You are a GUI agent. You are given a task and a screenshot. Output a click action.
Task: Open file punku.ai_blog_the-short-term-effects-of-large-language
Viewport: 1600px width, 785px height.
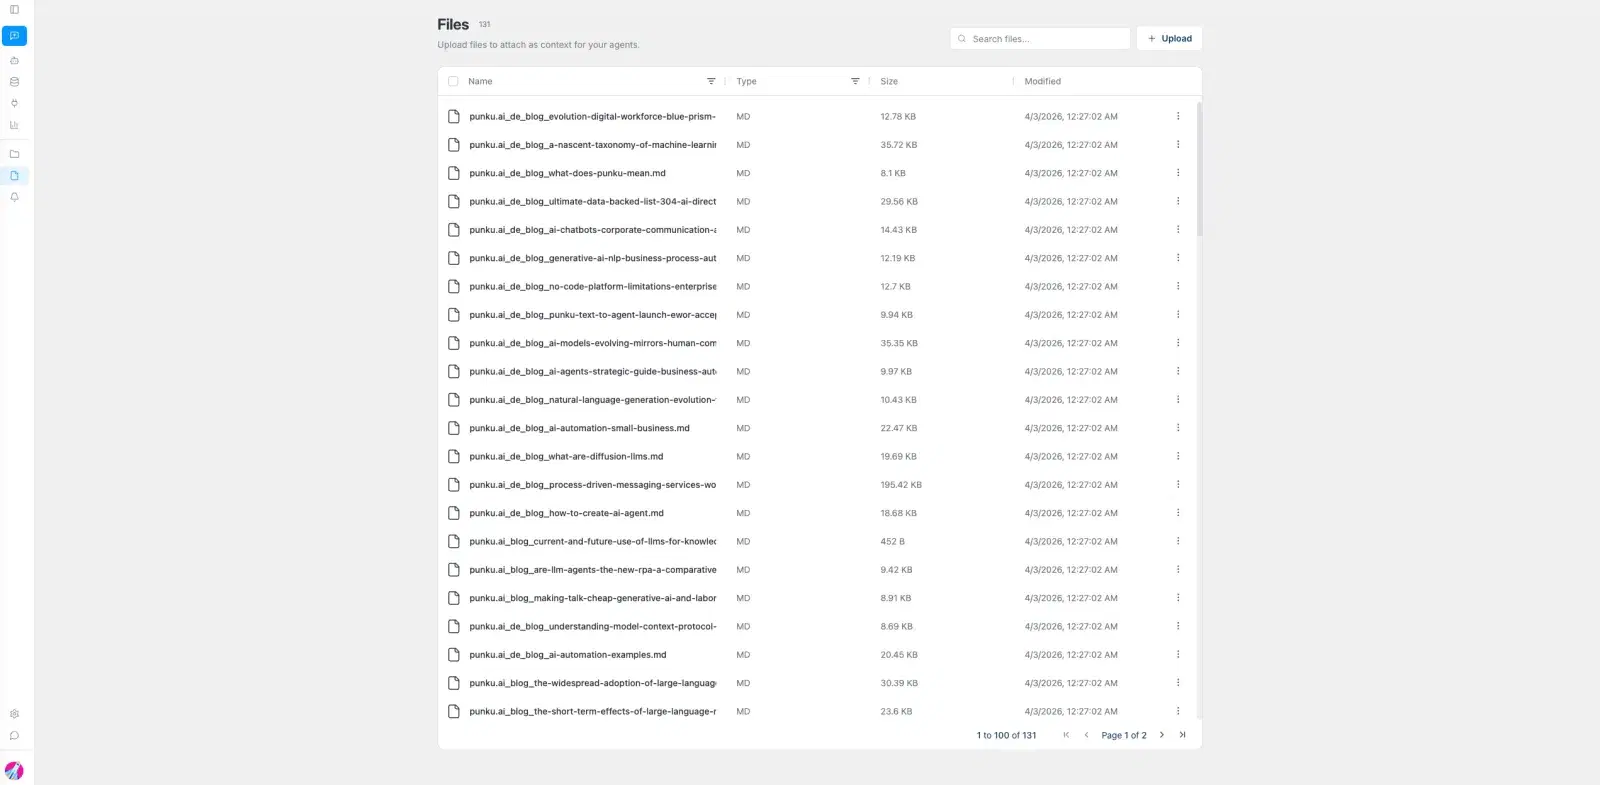click(592, 711)
